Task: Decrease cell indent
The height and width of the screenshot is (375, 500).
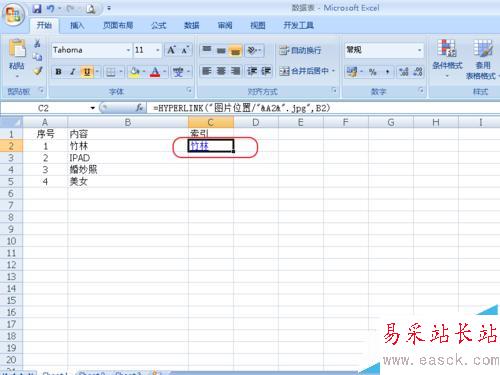Action: point(252,71)
